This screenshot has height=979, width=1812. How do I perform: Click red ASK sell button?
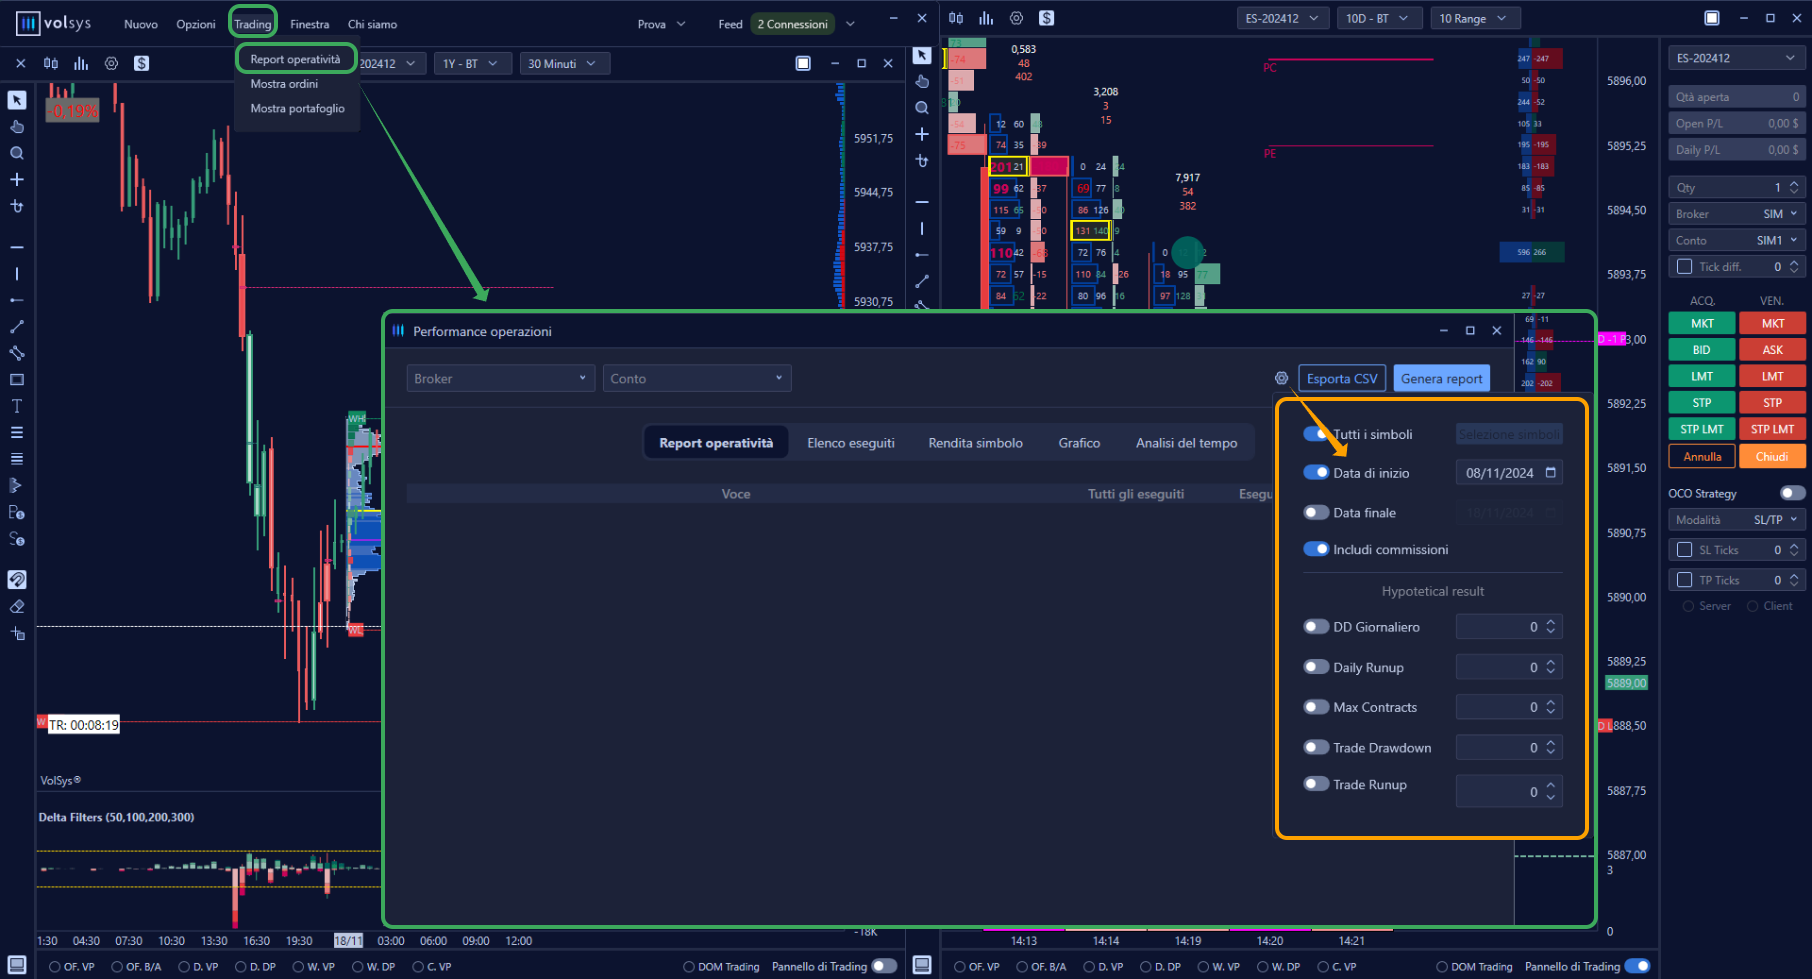[x=1772, y=350]
